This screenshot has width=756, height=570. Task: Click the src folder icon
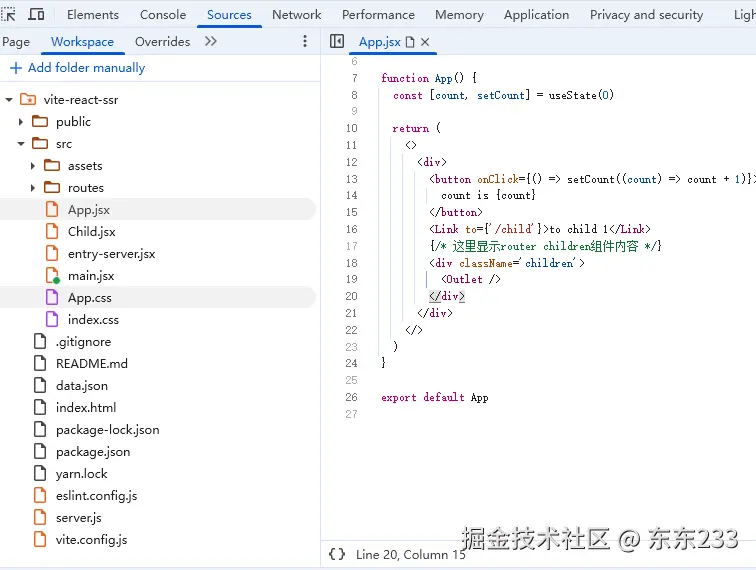[x=40, y=143]
